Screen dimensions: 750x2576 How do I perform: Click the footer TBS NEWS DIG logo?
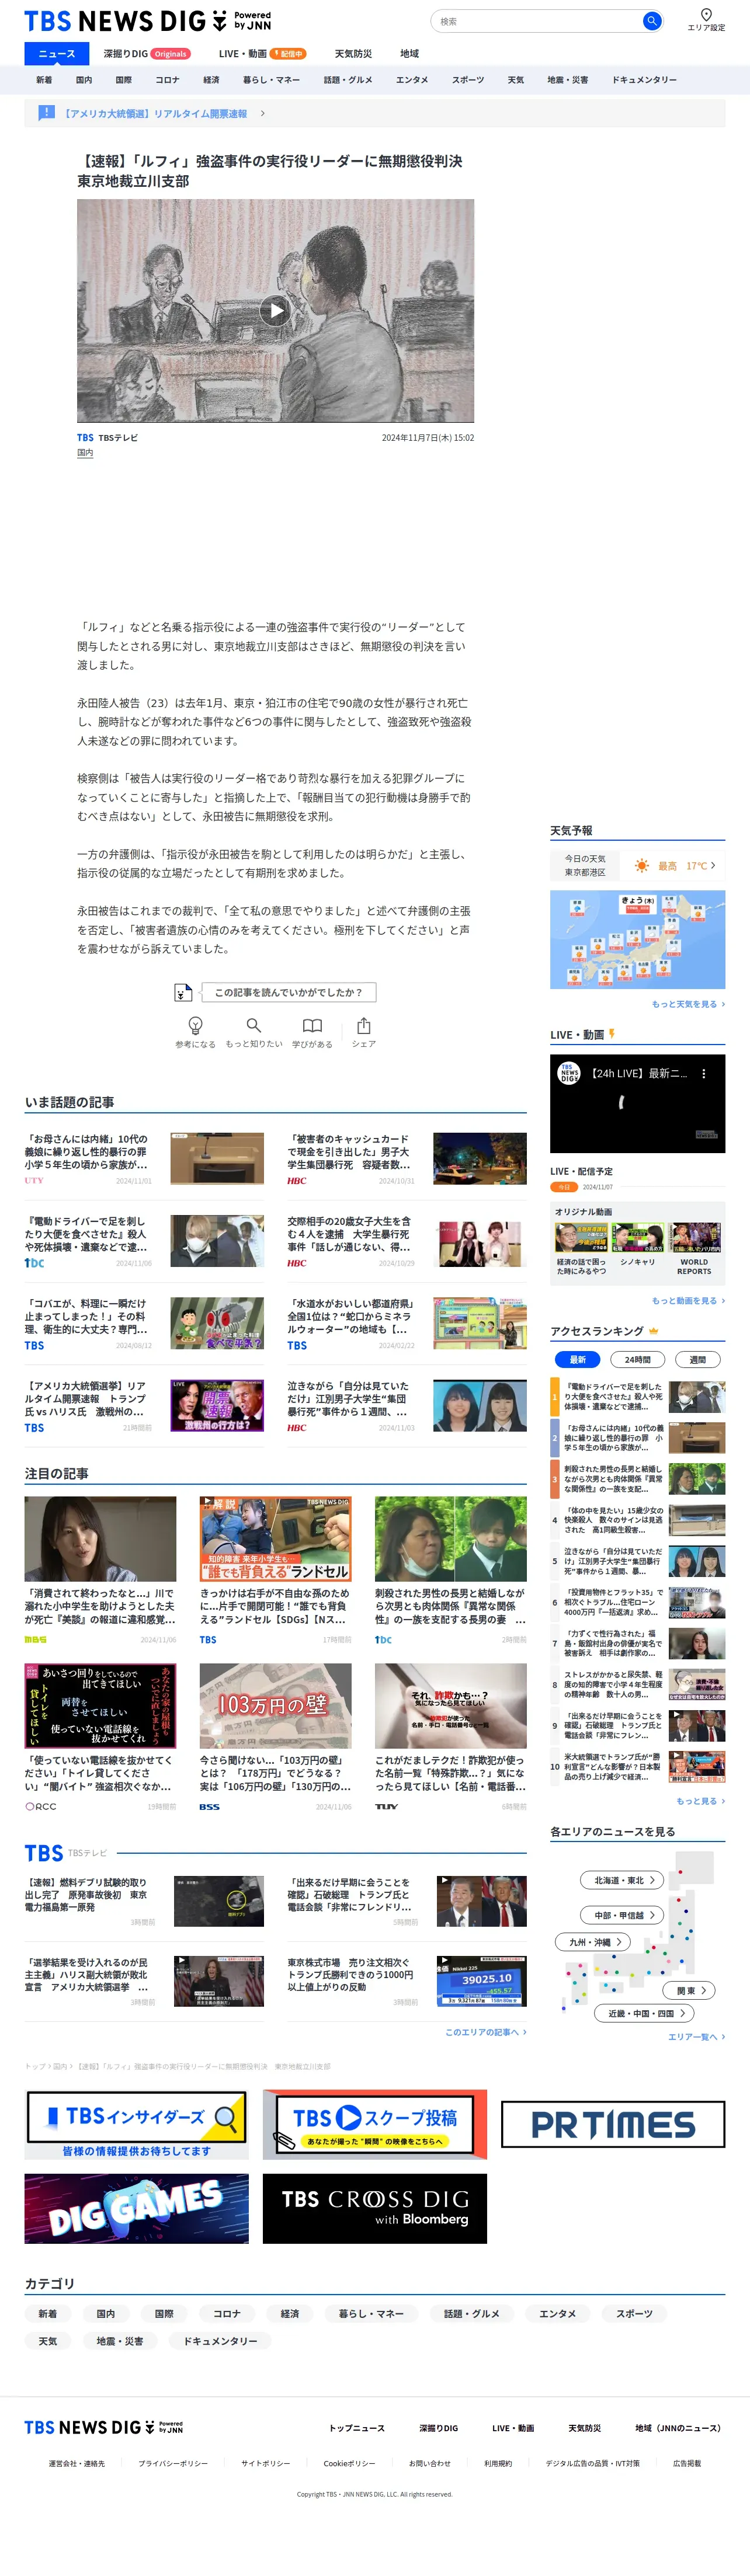103,2427
